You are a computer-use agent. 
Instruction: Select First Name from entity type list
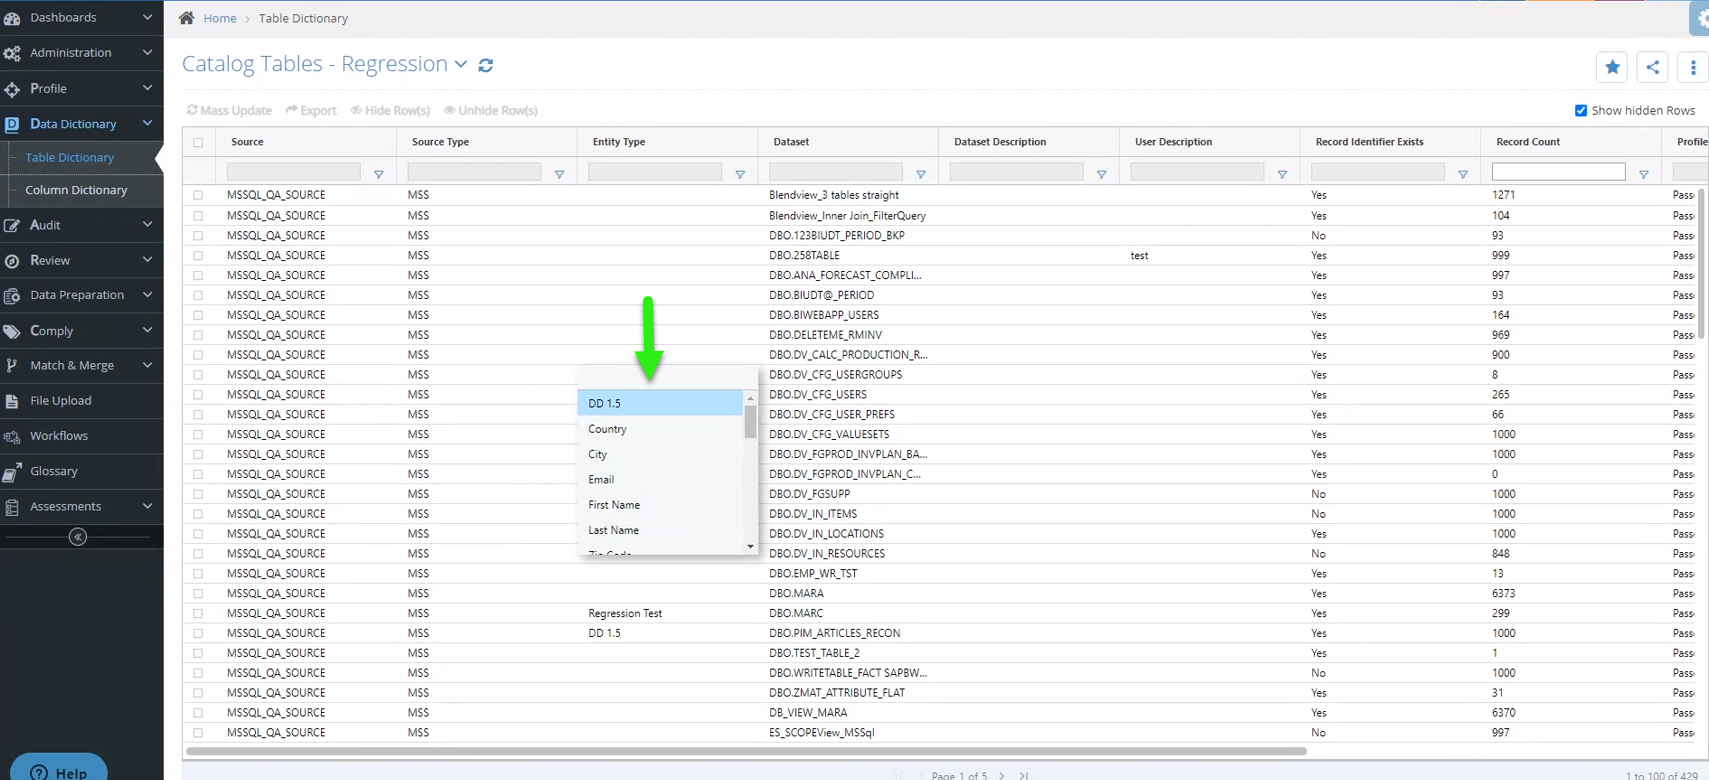tap(661, 505)
